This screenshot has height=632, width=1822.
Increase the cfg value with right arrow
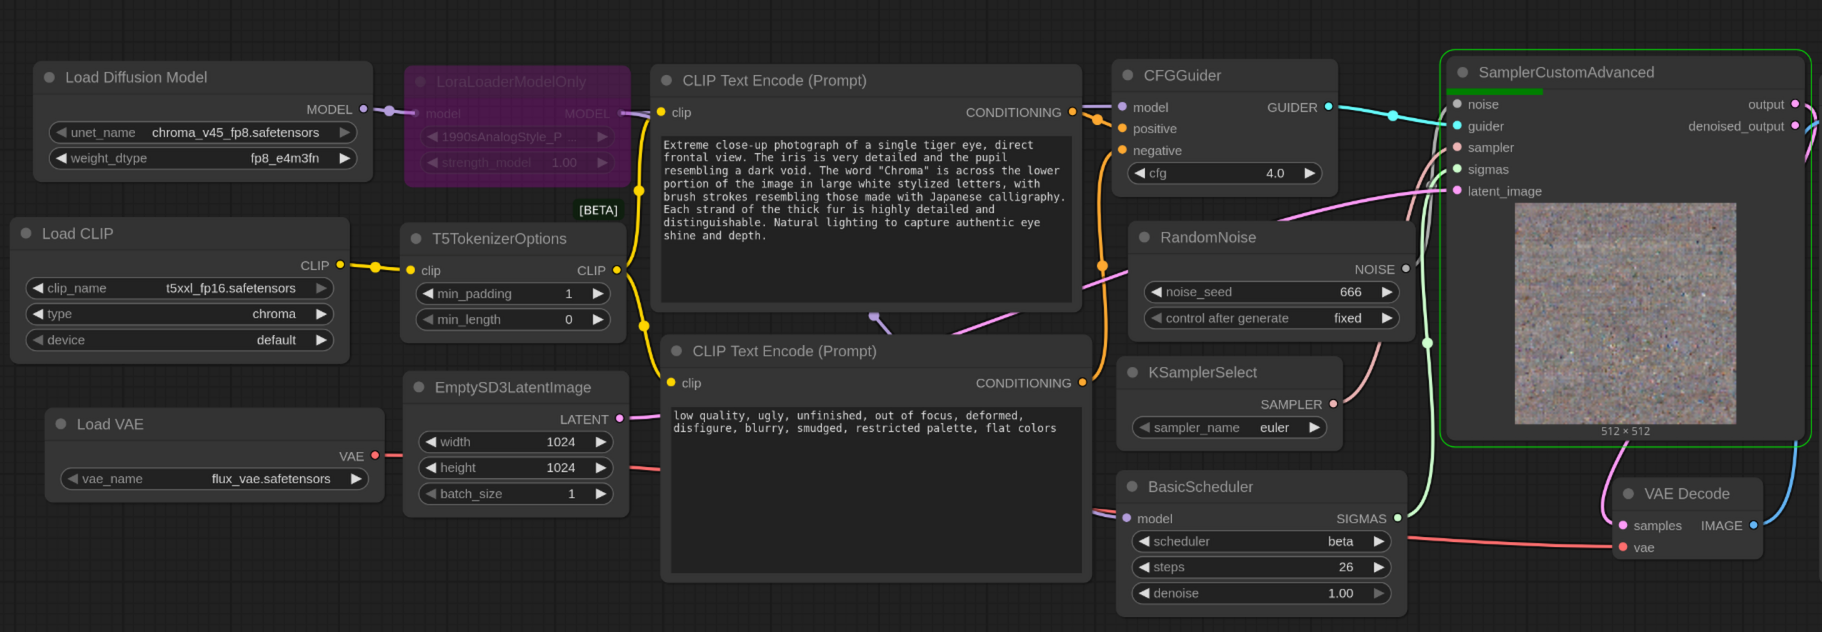(1309, 173)
